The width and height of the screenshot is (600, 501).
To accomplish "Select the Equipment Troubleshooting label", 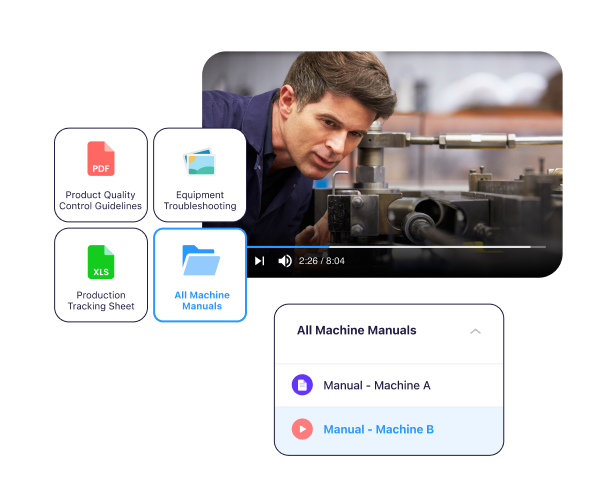I will pos(200,200).
